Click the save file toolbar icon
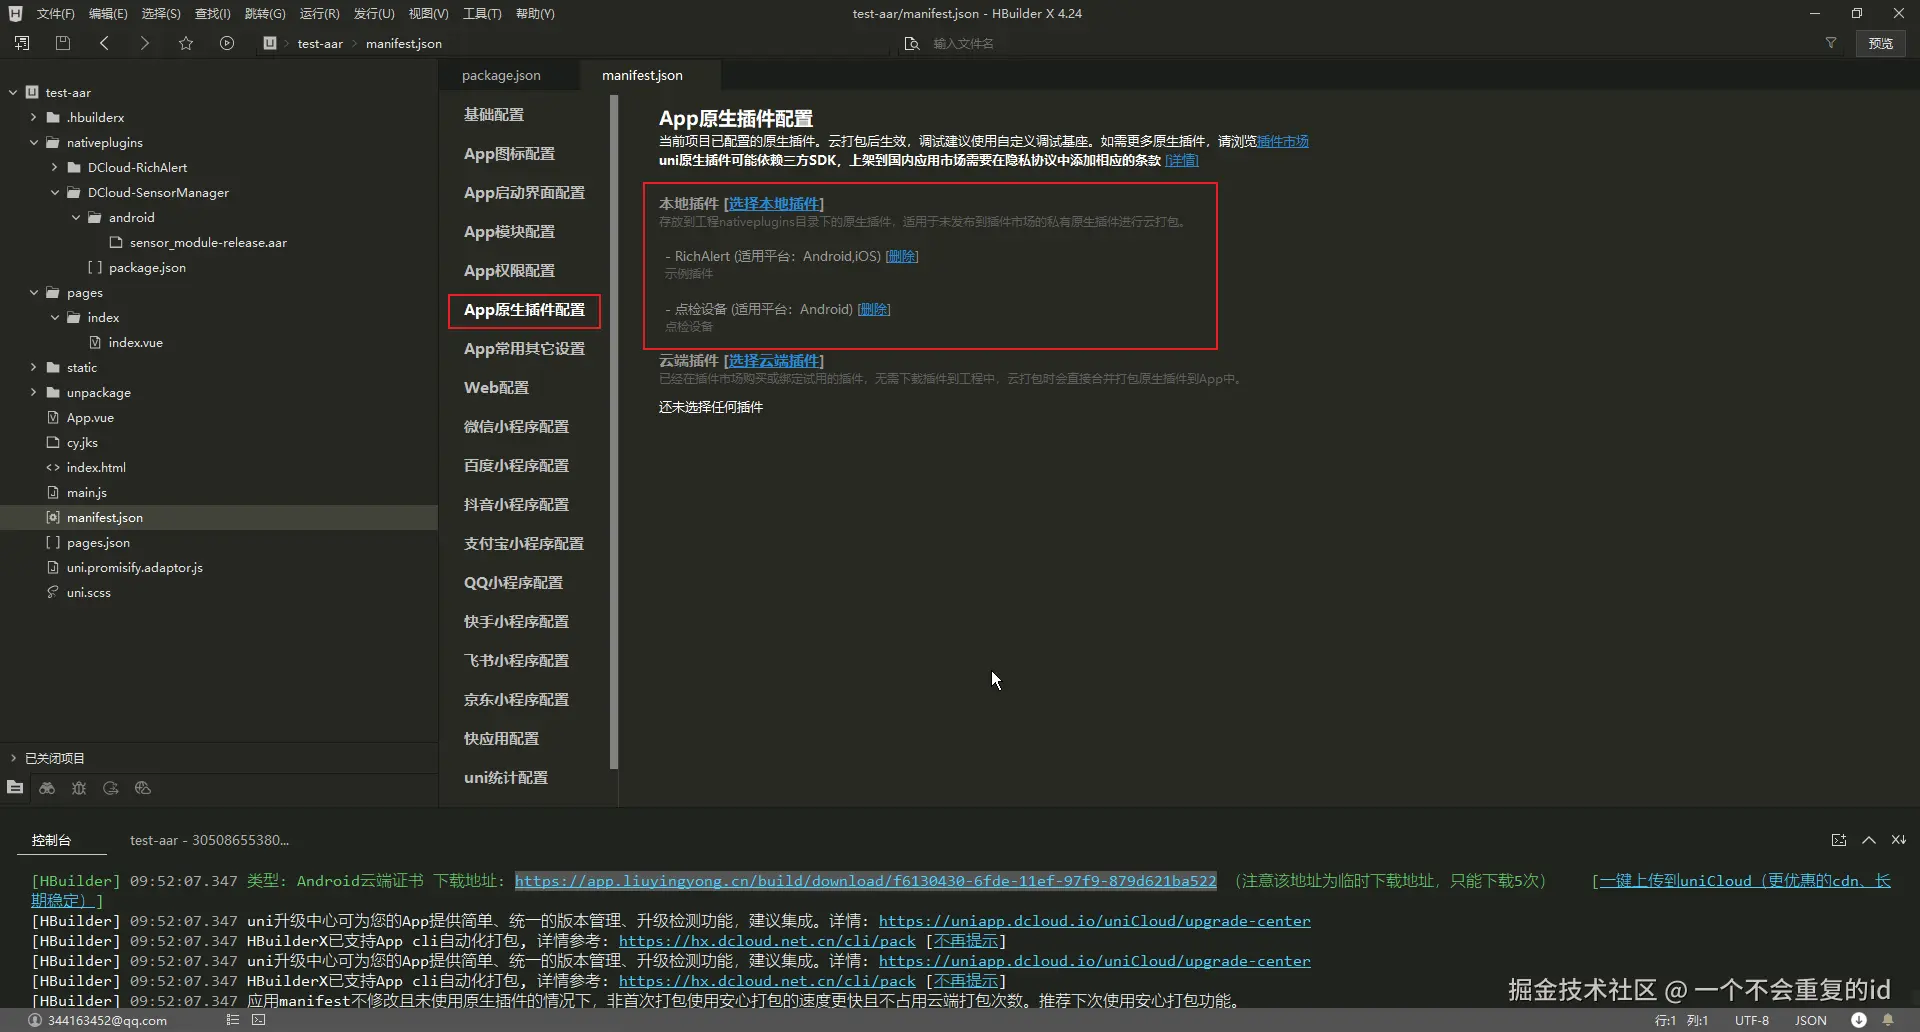The height and width of the screenshot is (1032, 1920). (x=63, y=43)
